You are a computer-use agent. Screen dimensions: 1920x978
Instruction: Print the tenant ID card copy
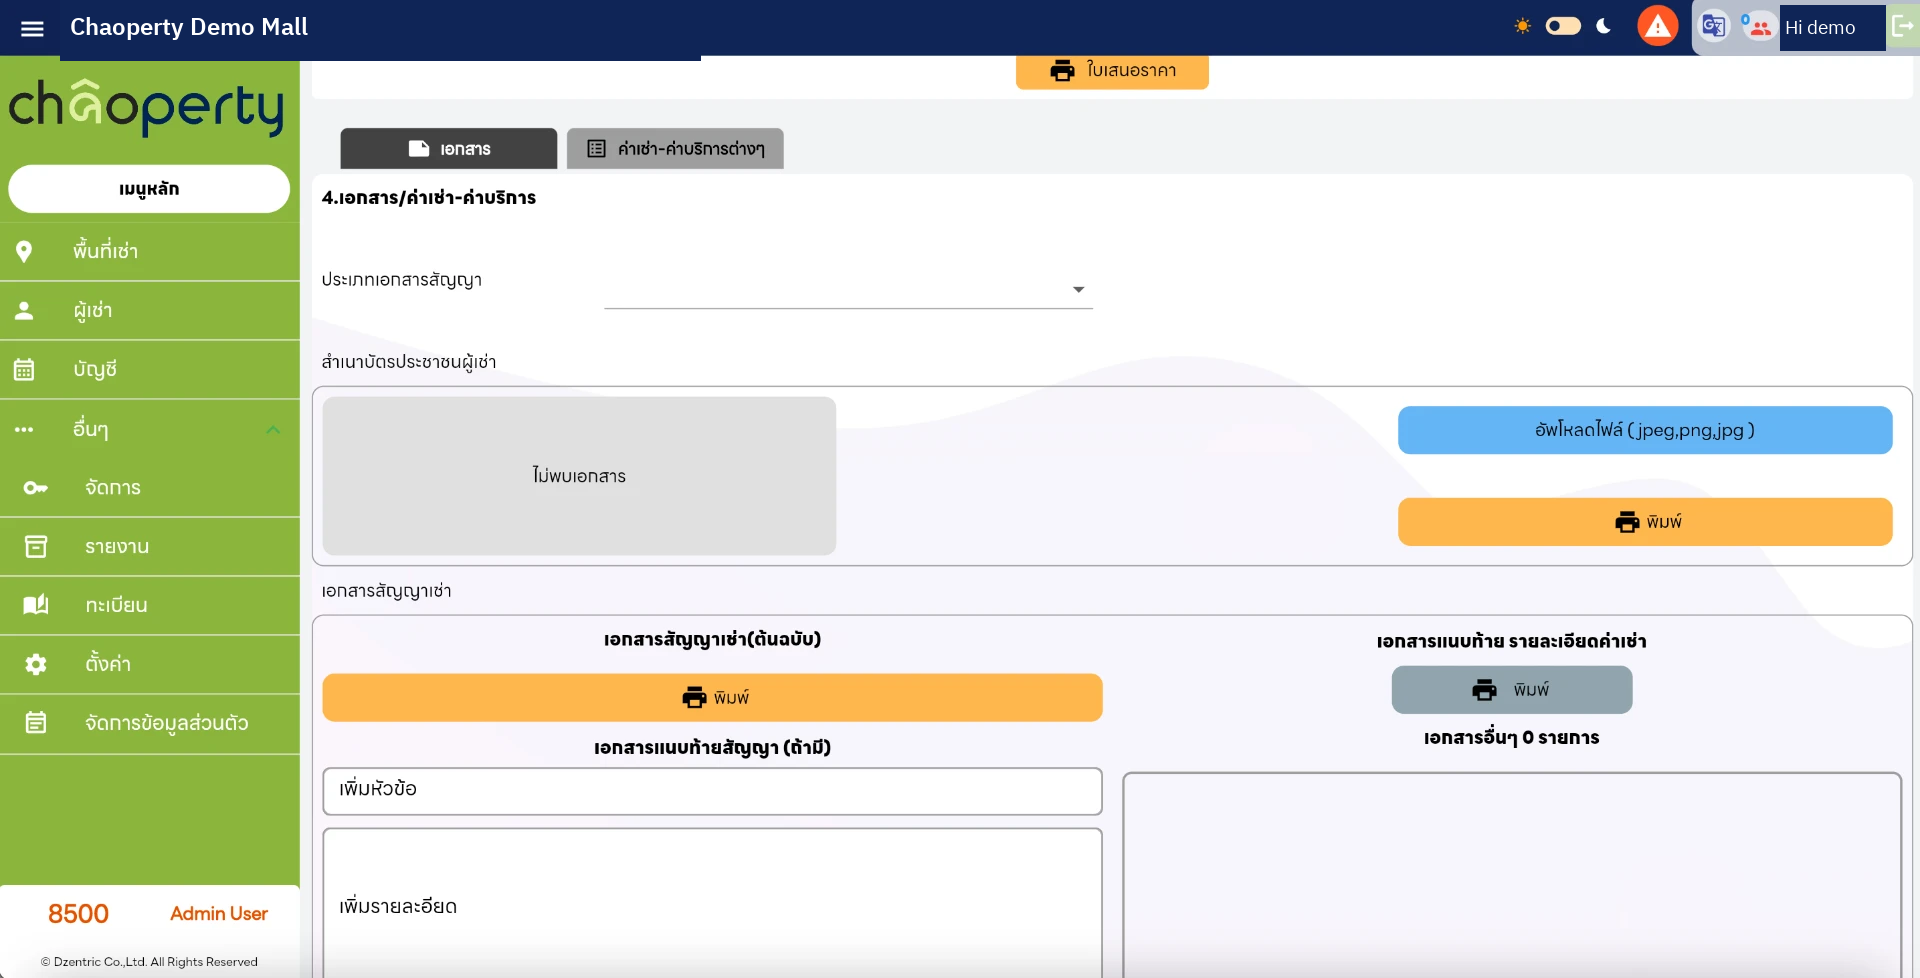pos(1645,522)
